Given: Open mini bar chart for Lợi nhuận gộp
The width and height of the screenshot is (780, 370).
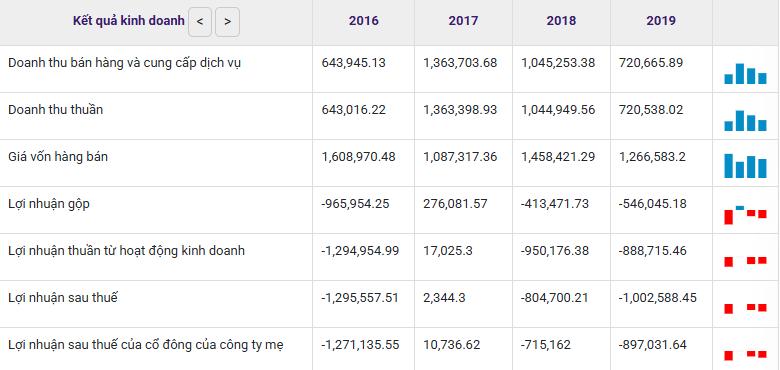Looking at the screenshot, I should pos(745,214).
